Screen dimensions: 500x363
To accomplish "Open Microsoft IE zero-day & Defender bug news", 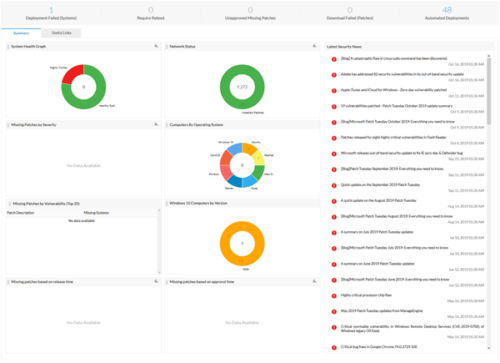I will [402, 153].
